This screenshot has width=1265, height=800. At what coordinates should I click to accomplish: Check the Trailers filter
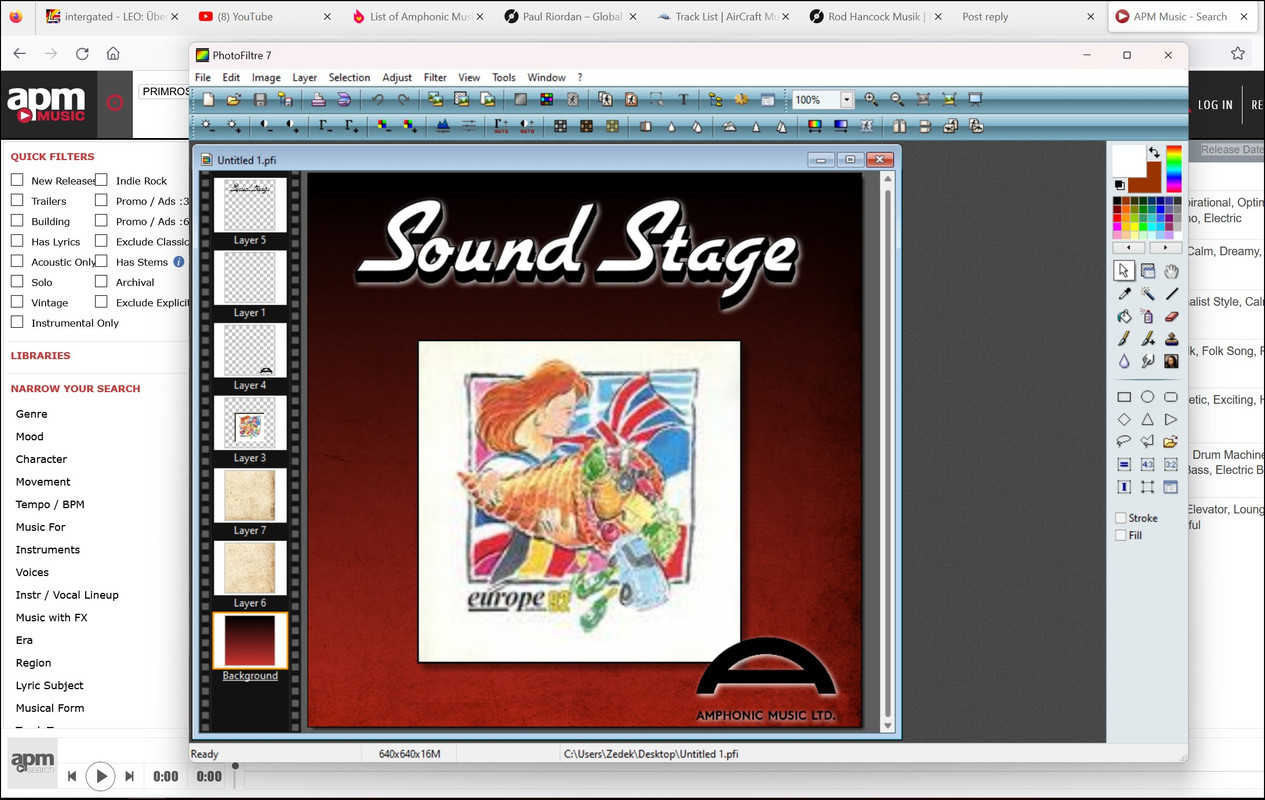[17, 200]
